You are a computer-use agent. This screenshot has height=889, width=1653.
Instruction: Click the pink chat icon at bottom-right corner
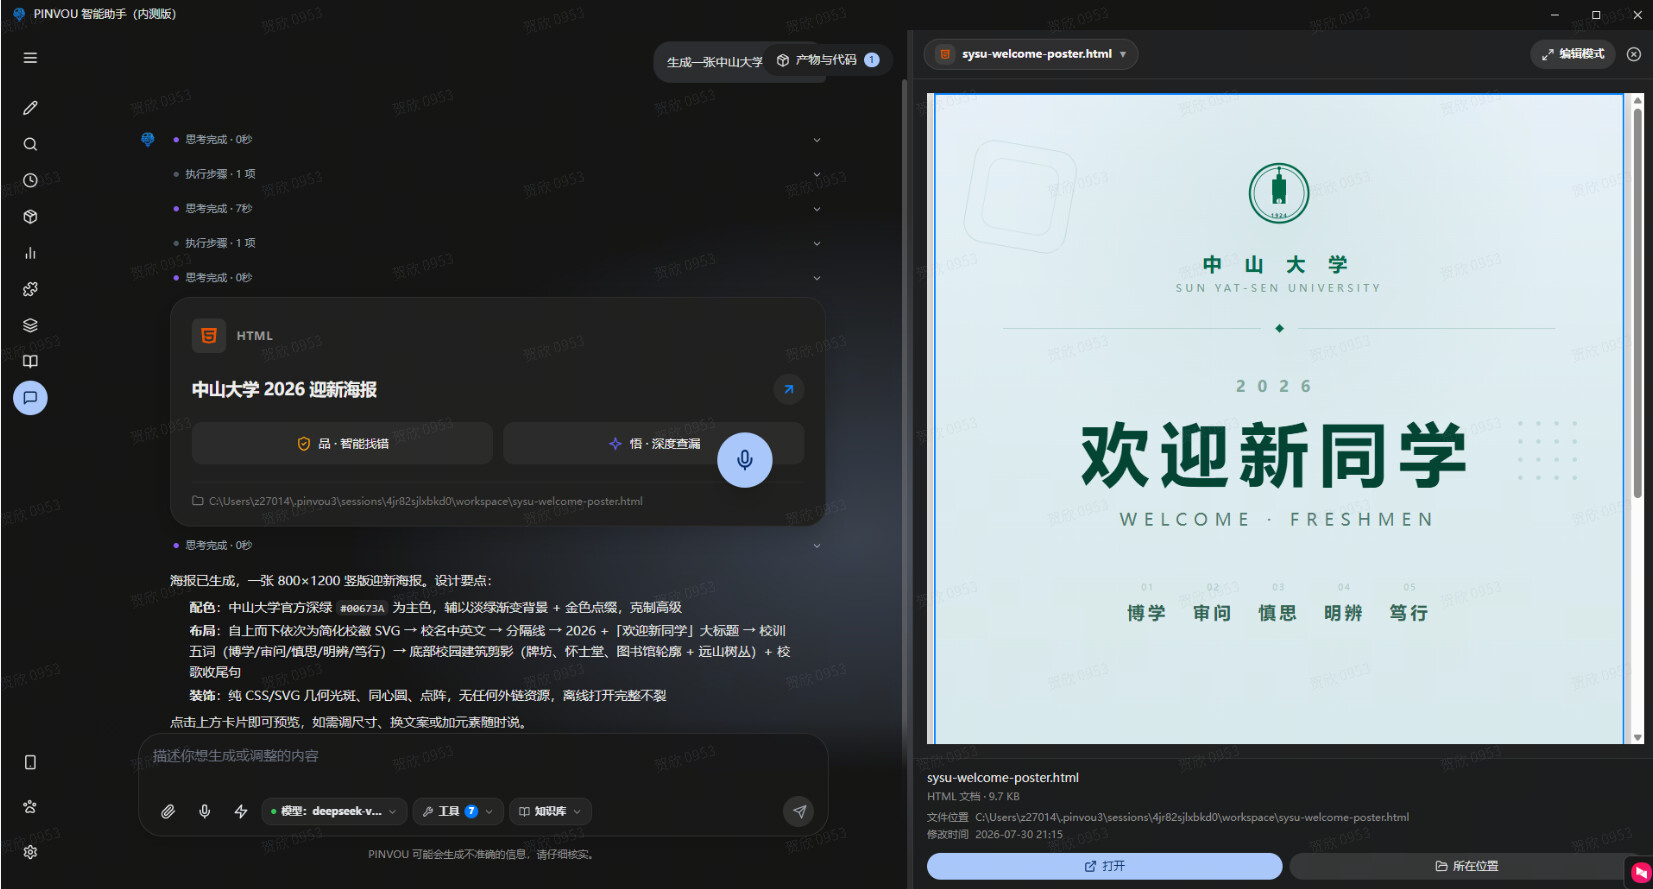[1641, 873]
